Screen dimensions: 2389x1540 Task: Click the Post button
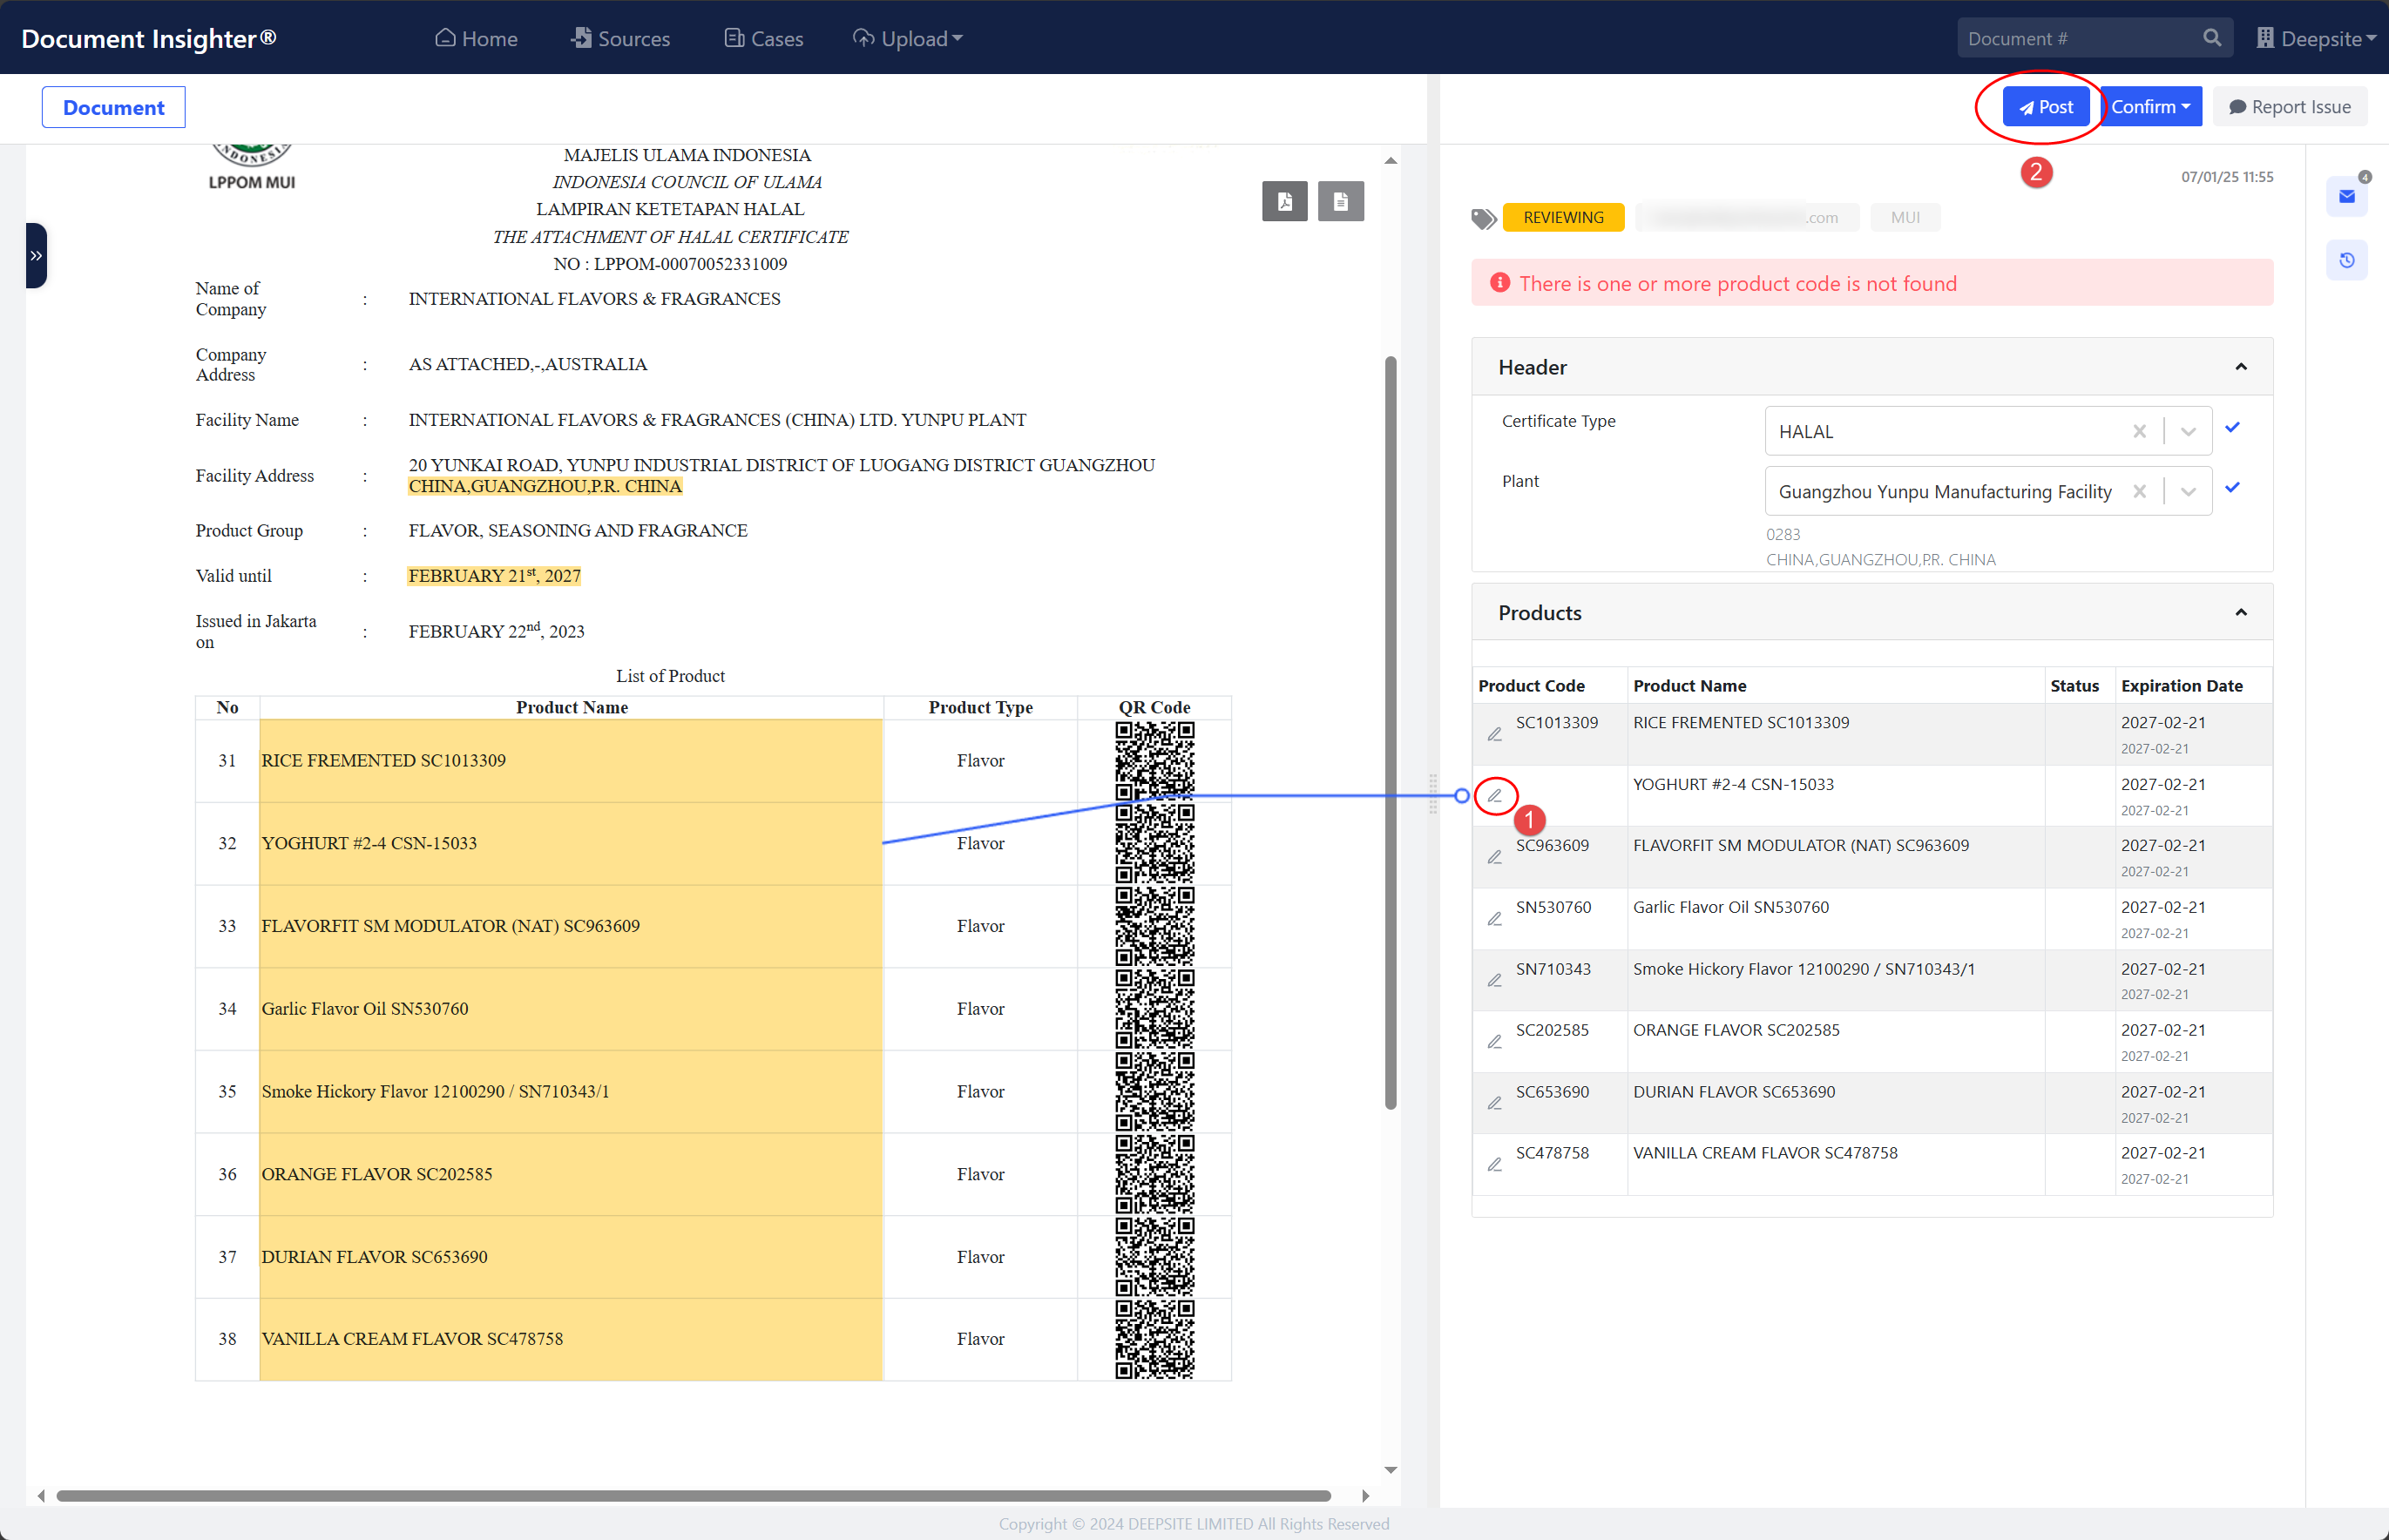click(2045, 107)
